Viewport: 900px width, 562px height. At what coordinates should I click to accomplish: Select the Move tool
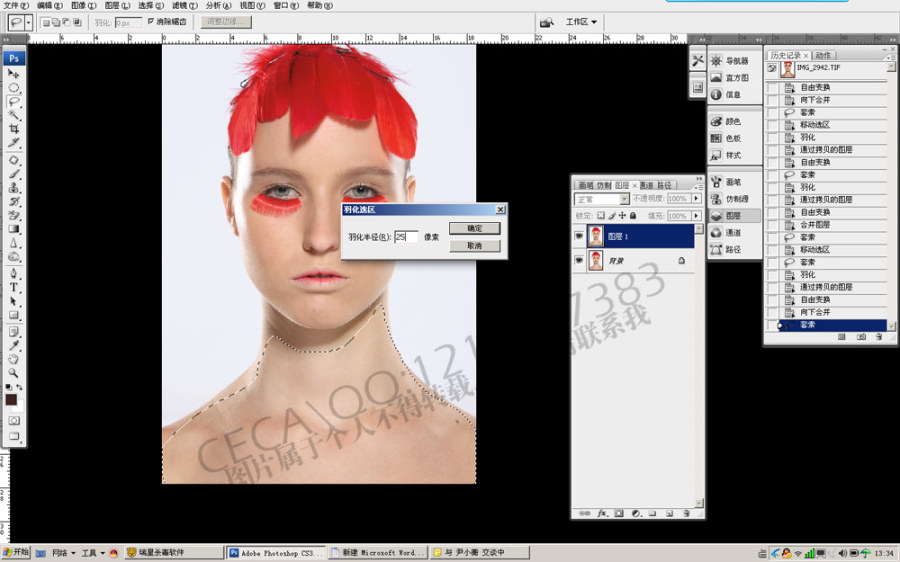tap(14, 74)
